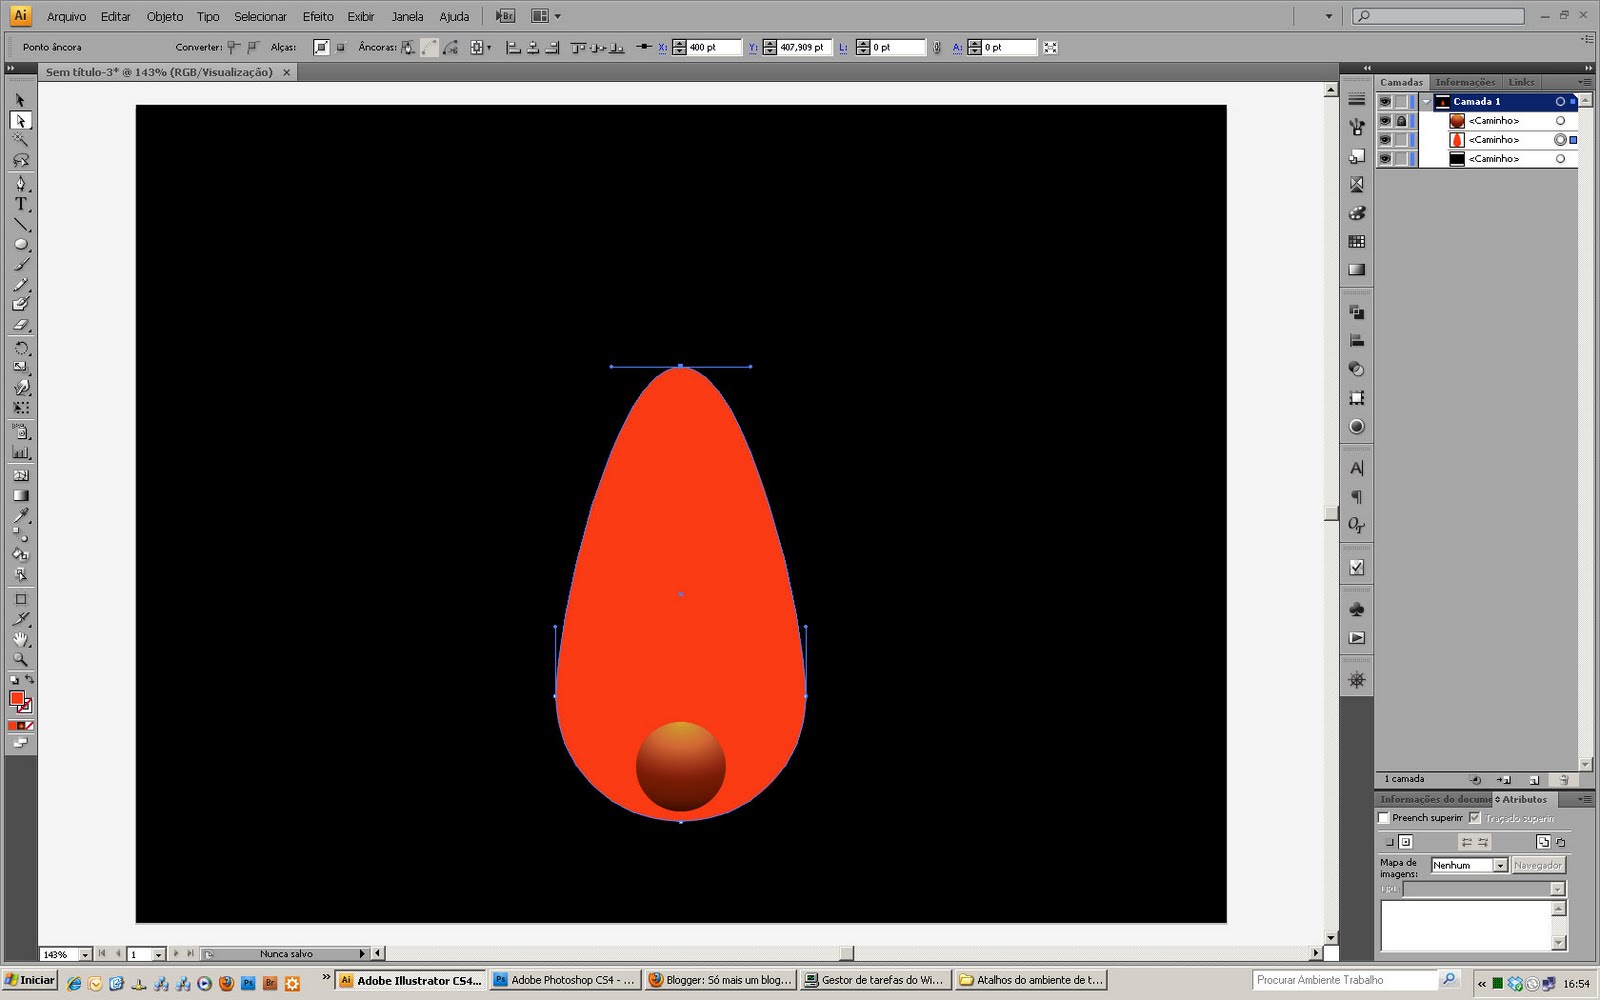Select the Pen tool in the toolbar
Viewport: 1600px width, 1000px height.
(21, 184)
